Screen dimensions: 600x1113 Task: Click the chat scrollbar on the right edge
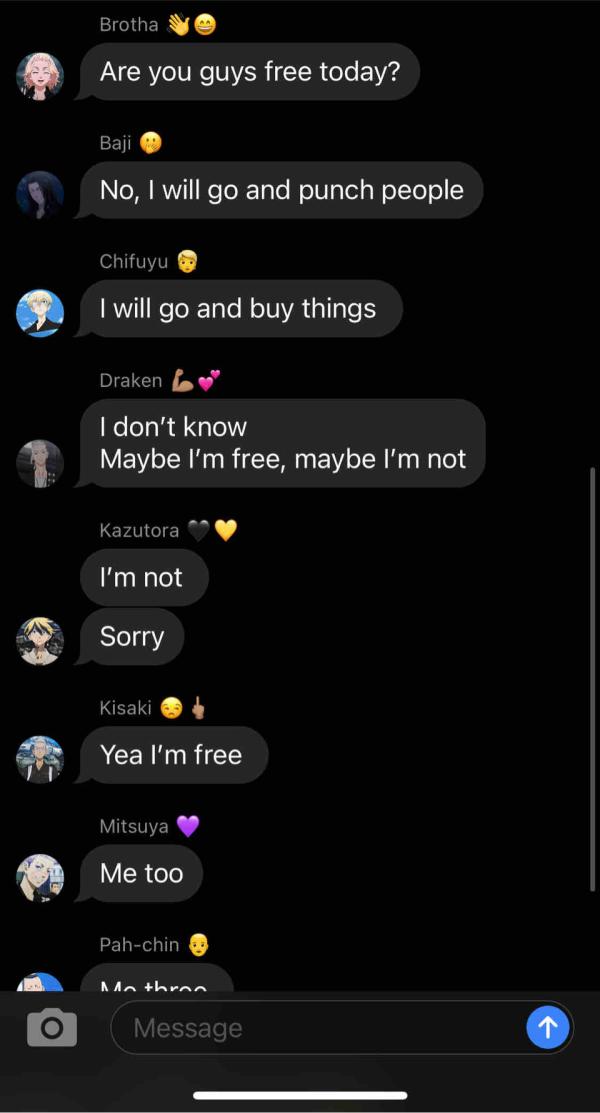[x=592, y=679]
